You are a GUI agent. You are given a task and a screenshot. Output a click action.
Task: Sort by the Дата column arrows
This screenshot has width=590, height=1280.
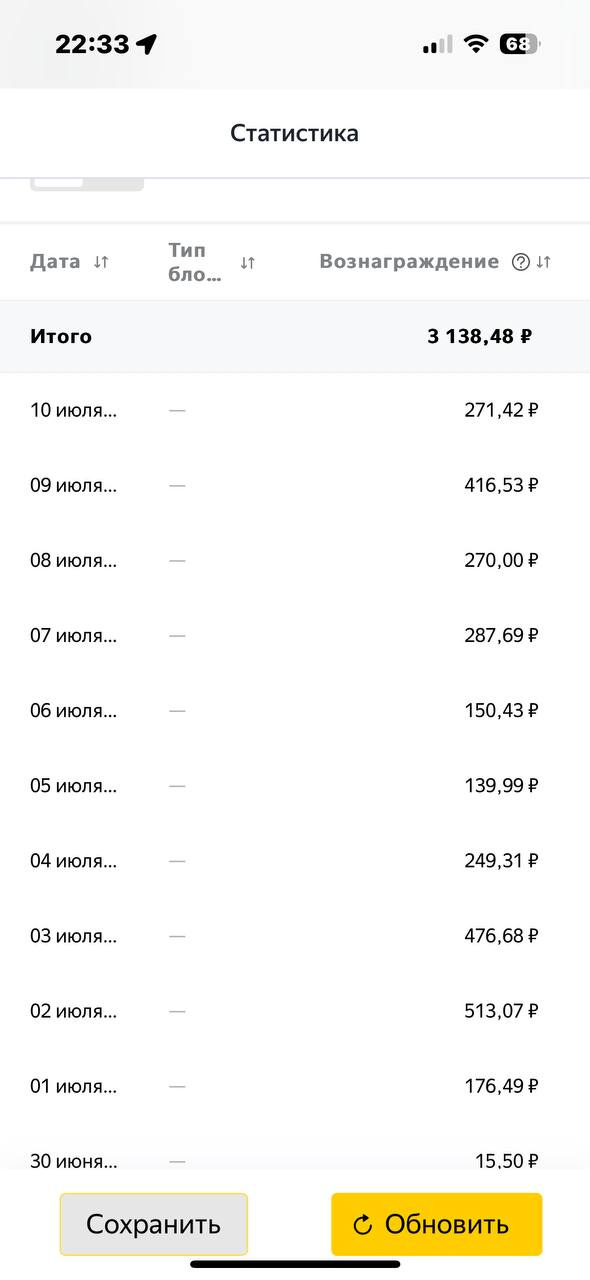100,262
